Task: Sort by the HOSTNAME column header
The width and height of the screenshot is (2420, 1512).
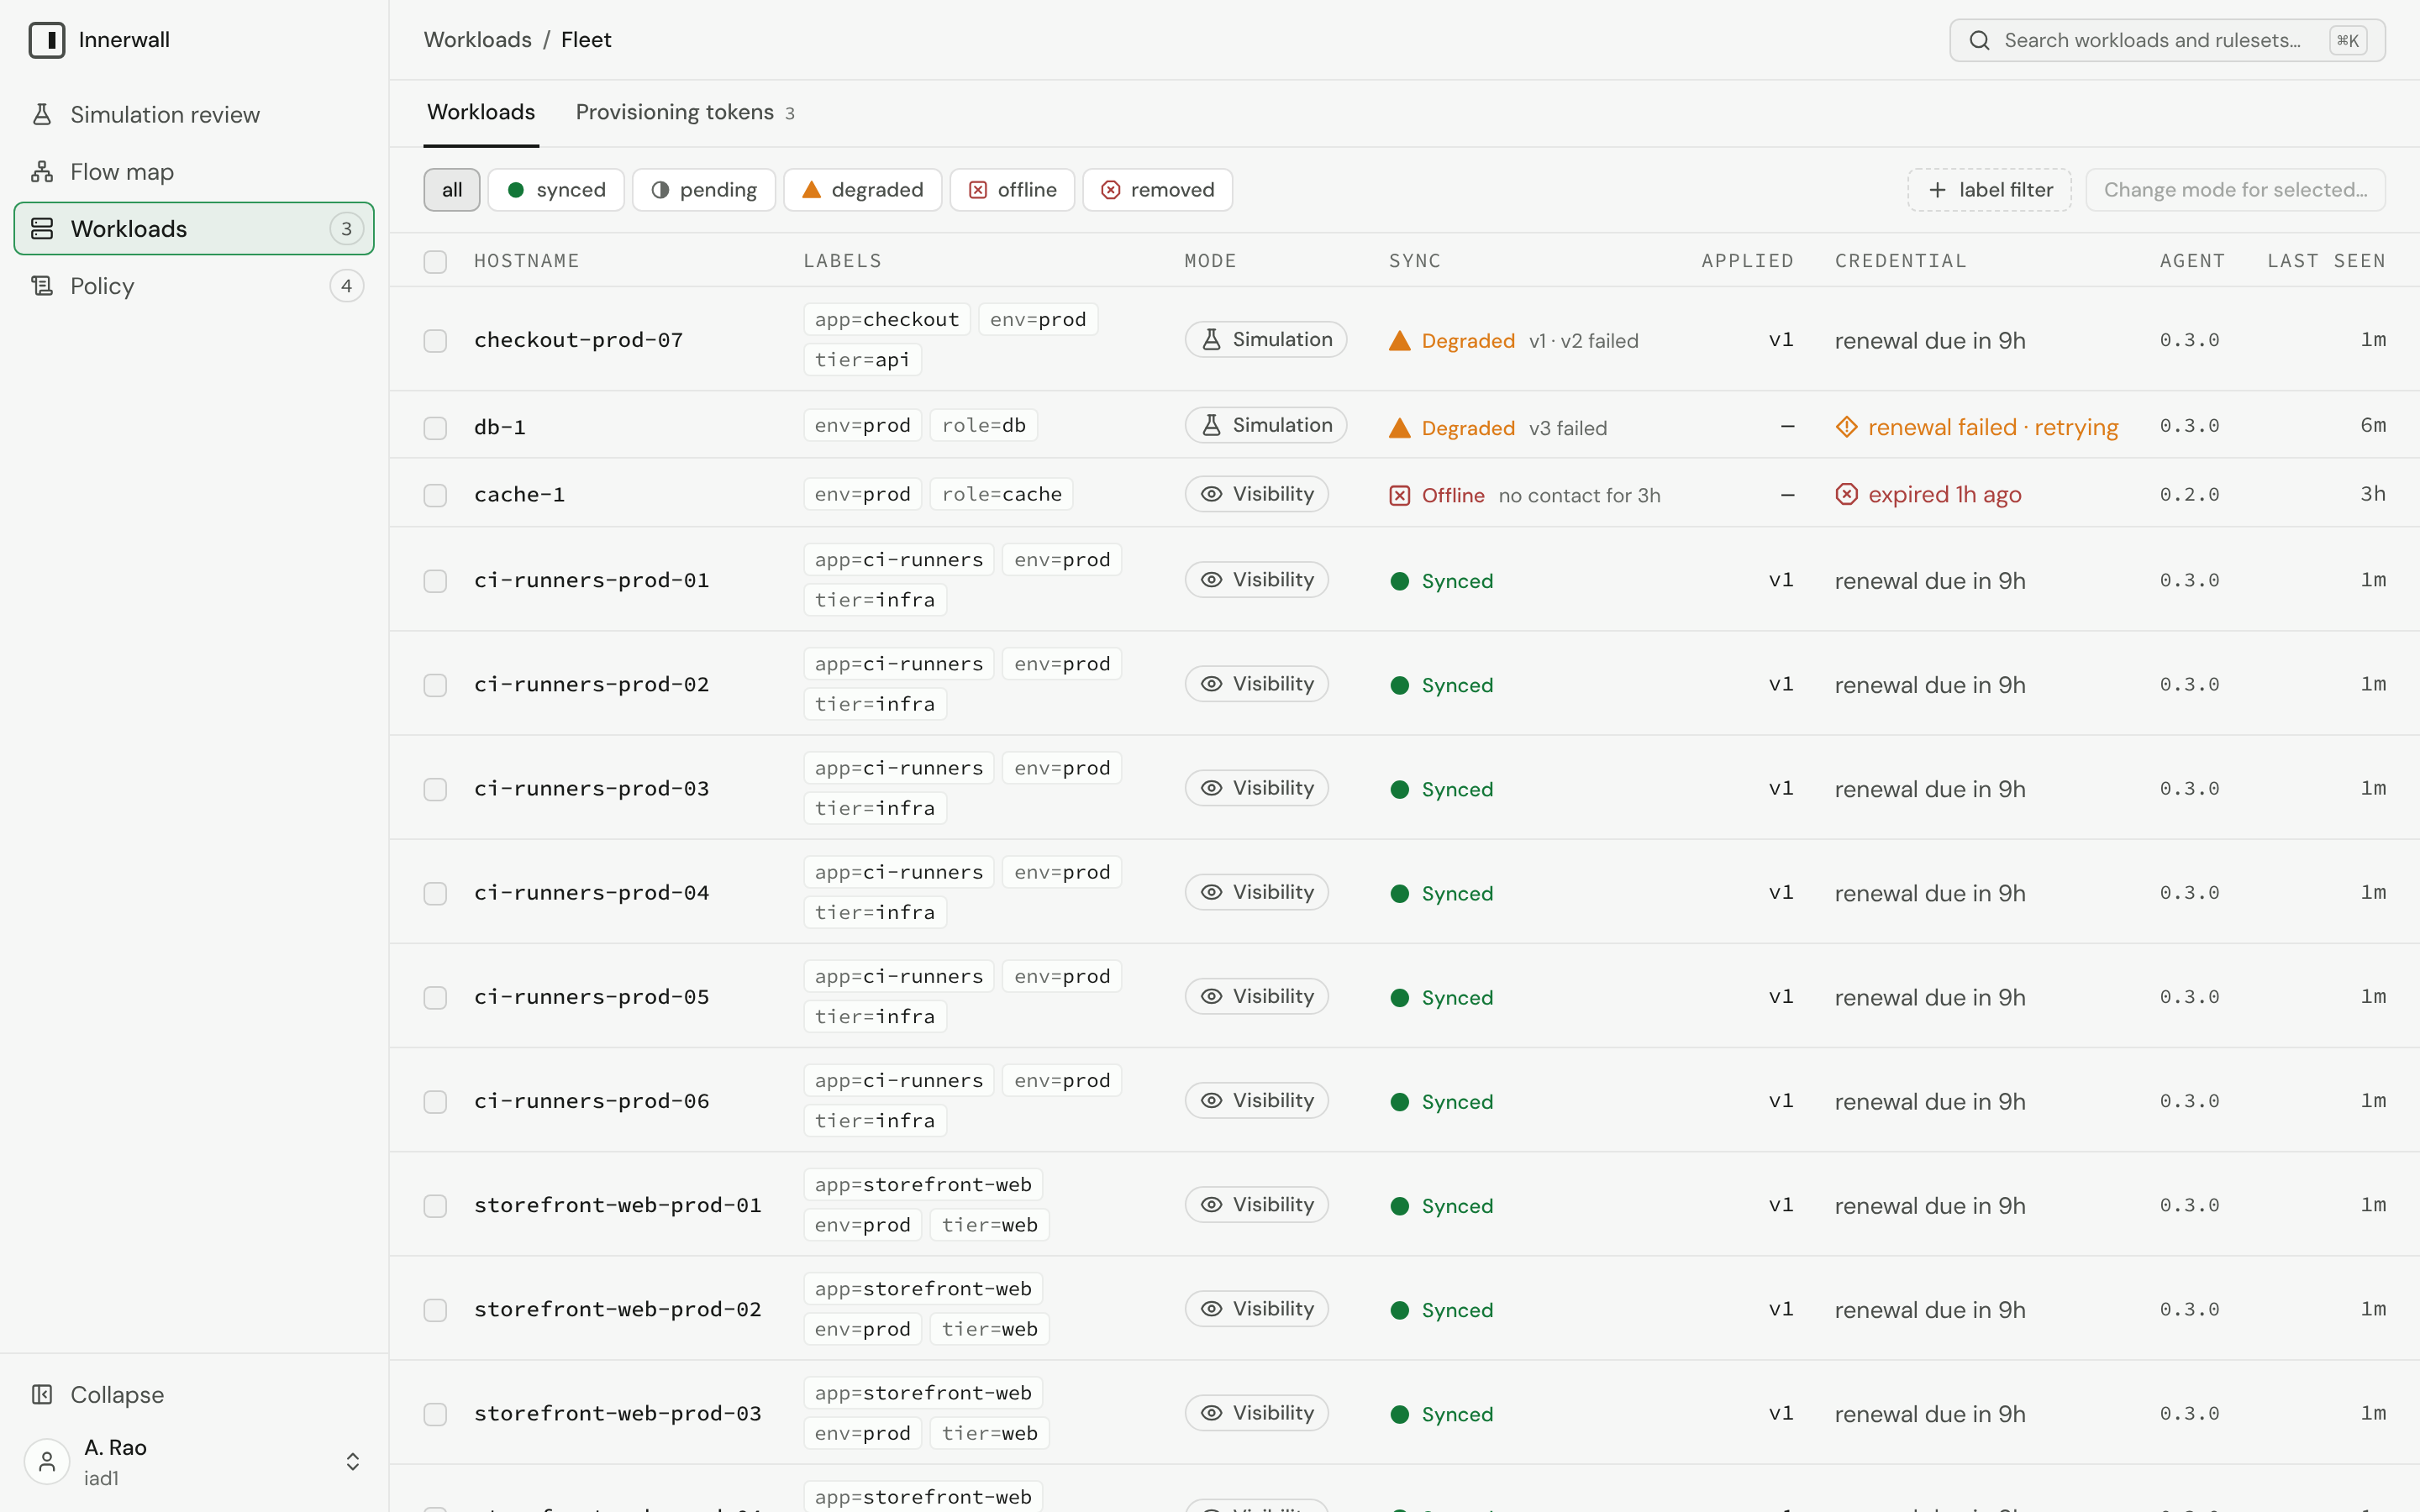Action: (x=527, y=261)
